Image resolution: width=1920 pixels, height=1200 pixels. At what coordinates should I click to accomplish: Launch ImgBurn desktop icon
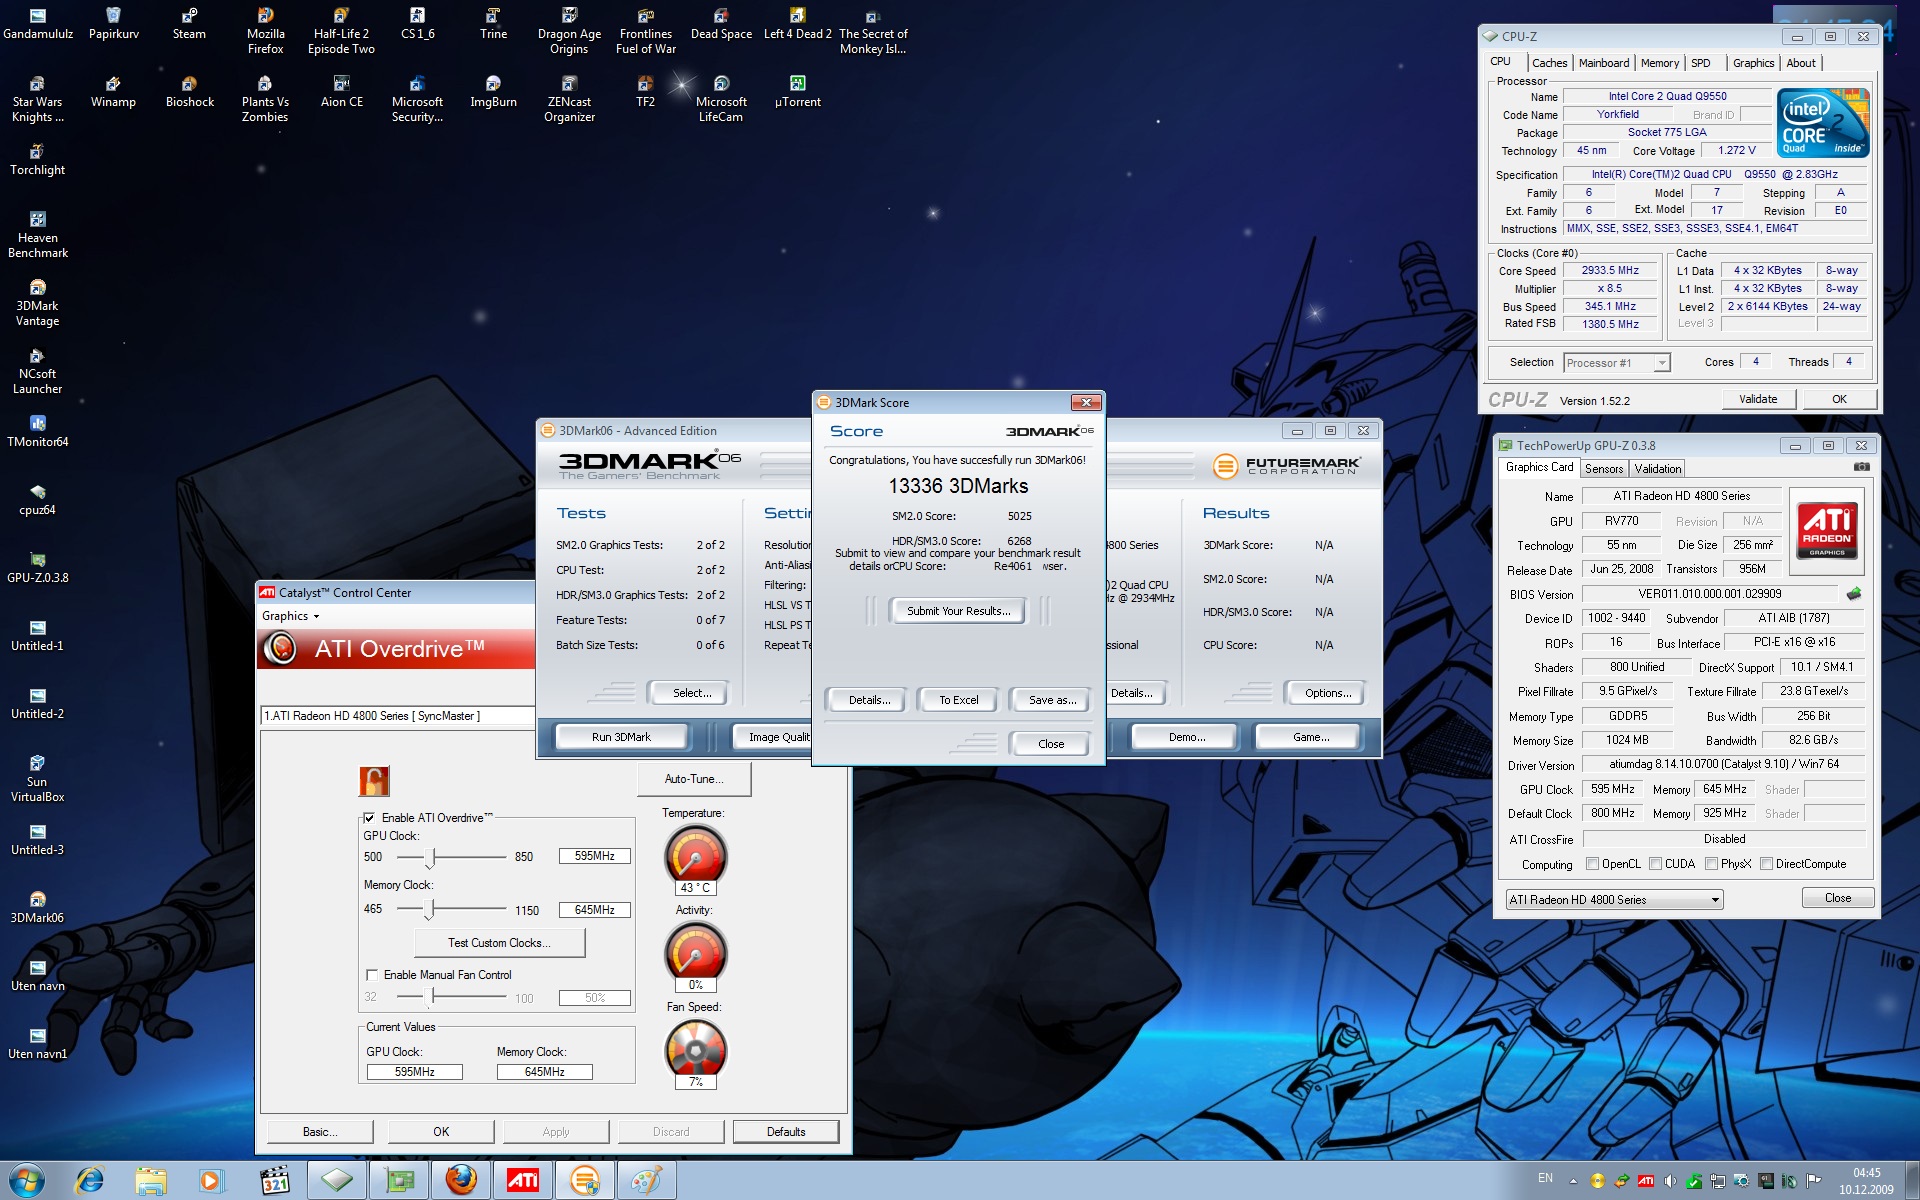pyautogui.click(x=493, y=92)
